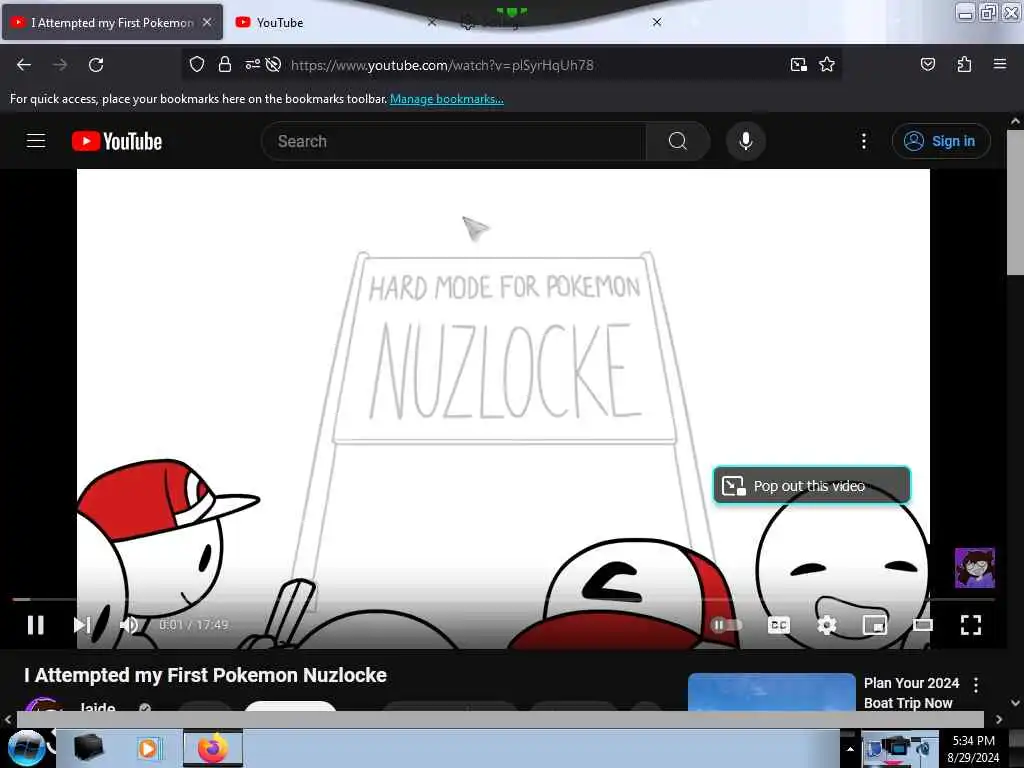Mute the video volume
1024x768 pixels.
[129, 625]
